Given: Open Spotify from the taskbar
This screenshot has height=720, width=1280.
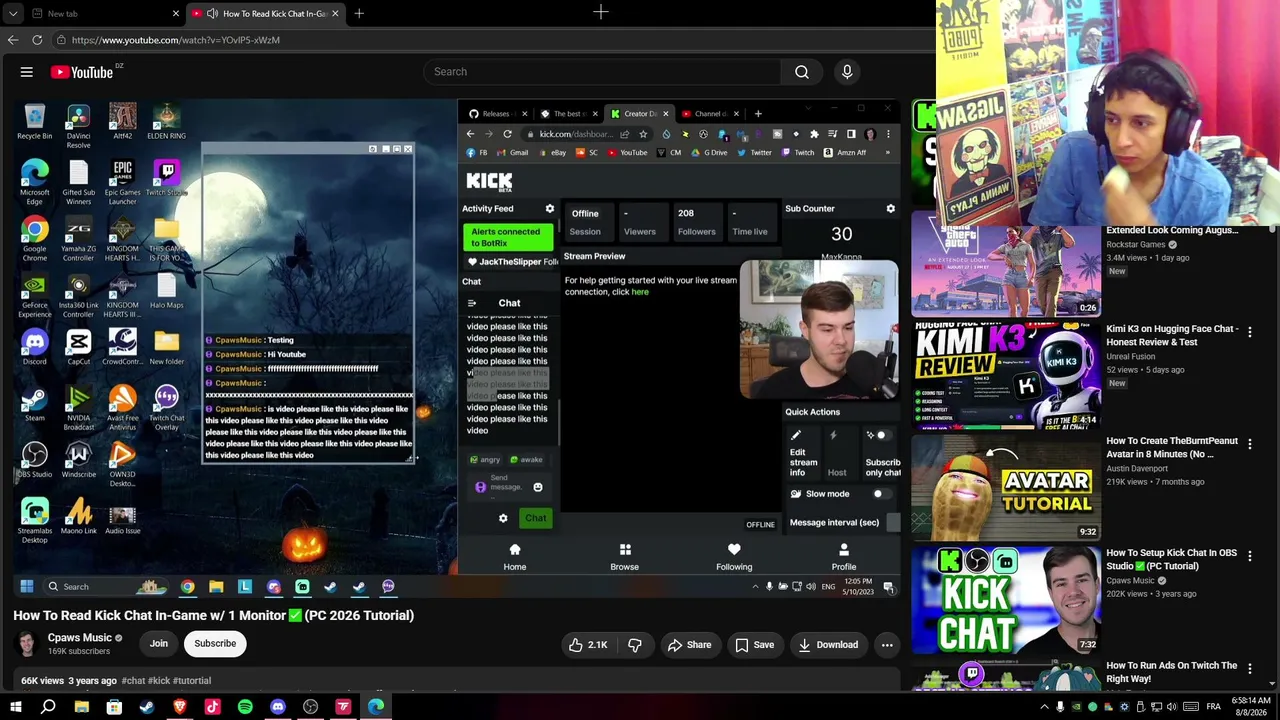Looking at the screenshot, I should coord(245,707).
